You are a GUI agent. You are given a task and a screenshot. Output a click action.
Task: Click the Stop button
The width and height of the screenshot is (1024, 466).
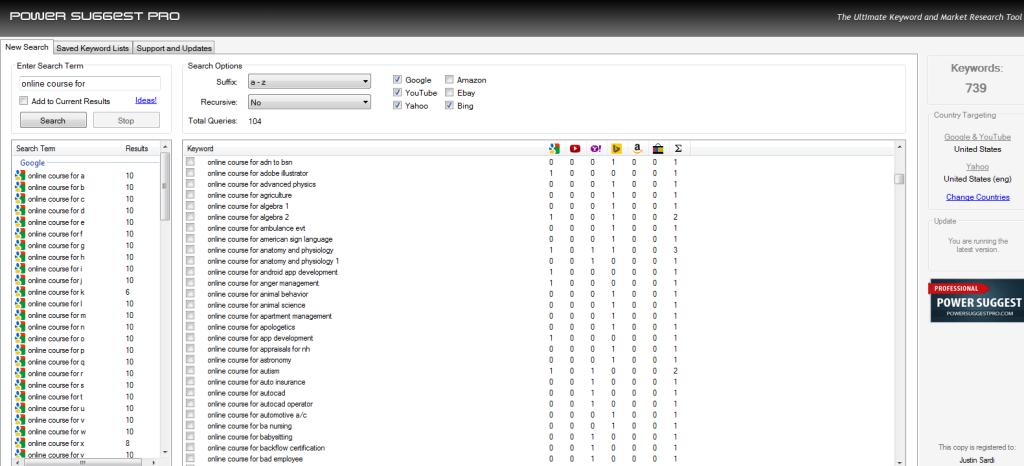126,120
